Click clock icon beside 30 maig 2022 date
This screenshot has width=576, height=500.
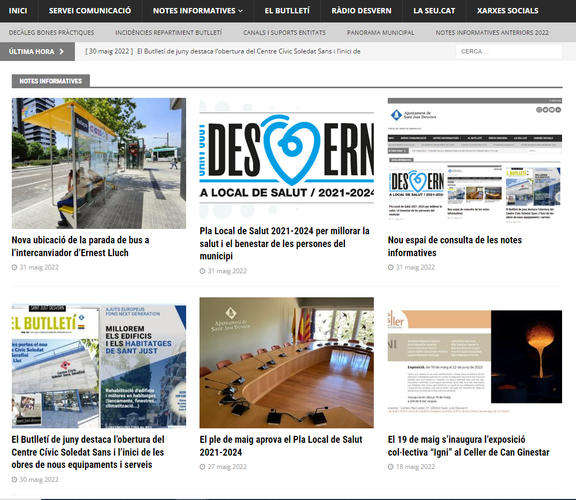click(x=14, y=479)
